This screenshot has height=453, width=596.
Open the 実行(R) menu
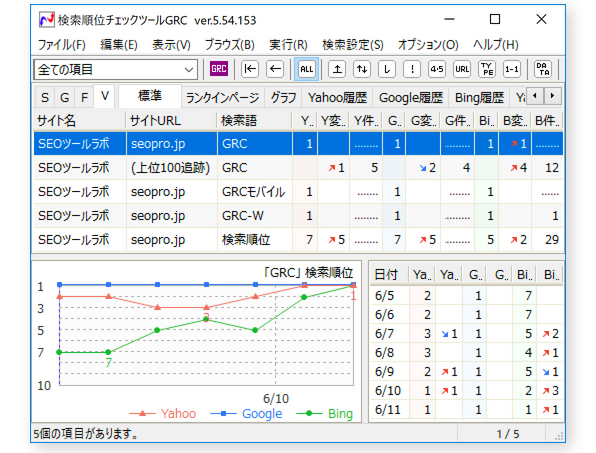288,45
